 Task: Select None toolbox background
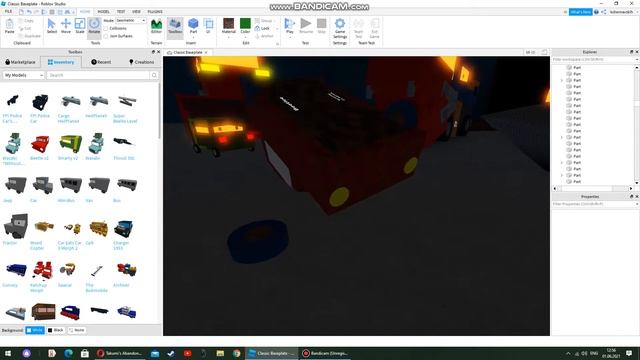(77, 330)
